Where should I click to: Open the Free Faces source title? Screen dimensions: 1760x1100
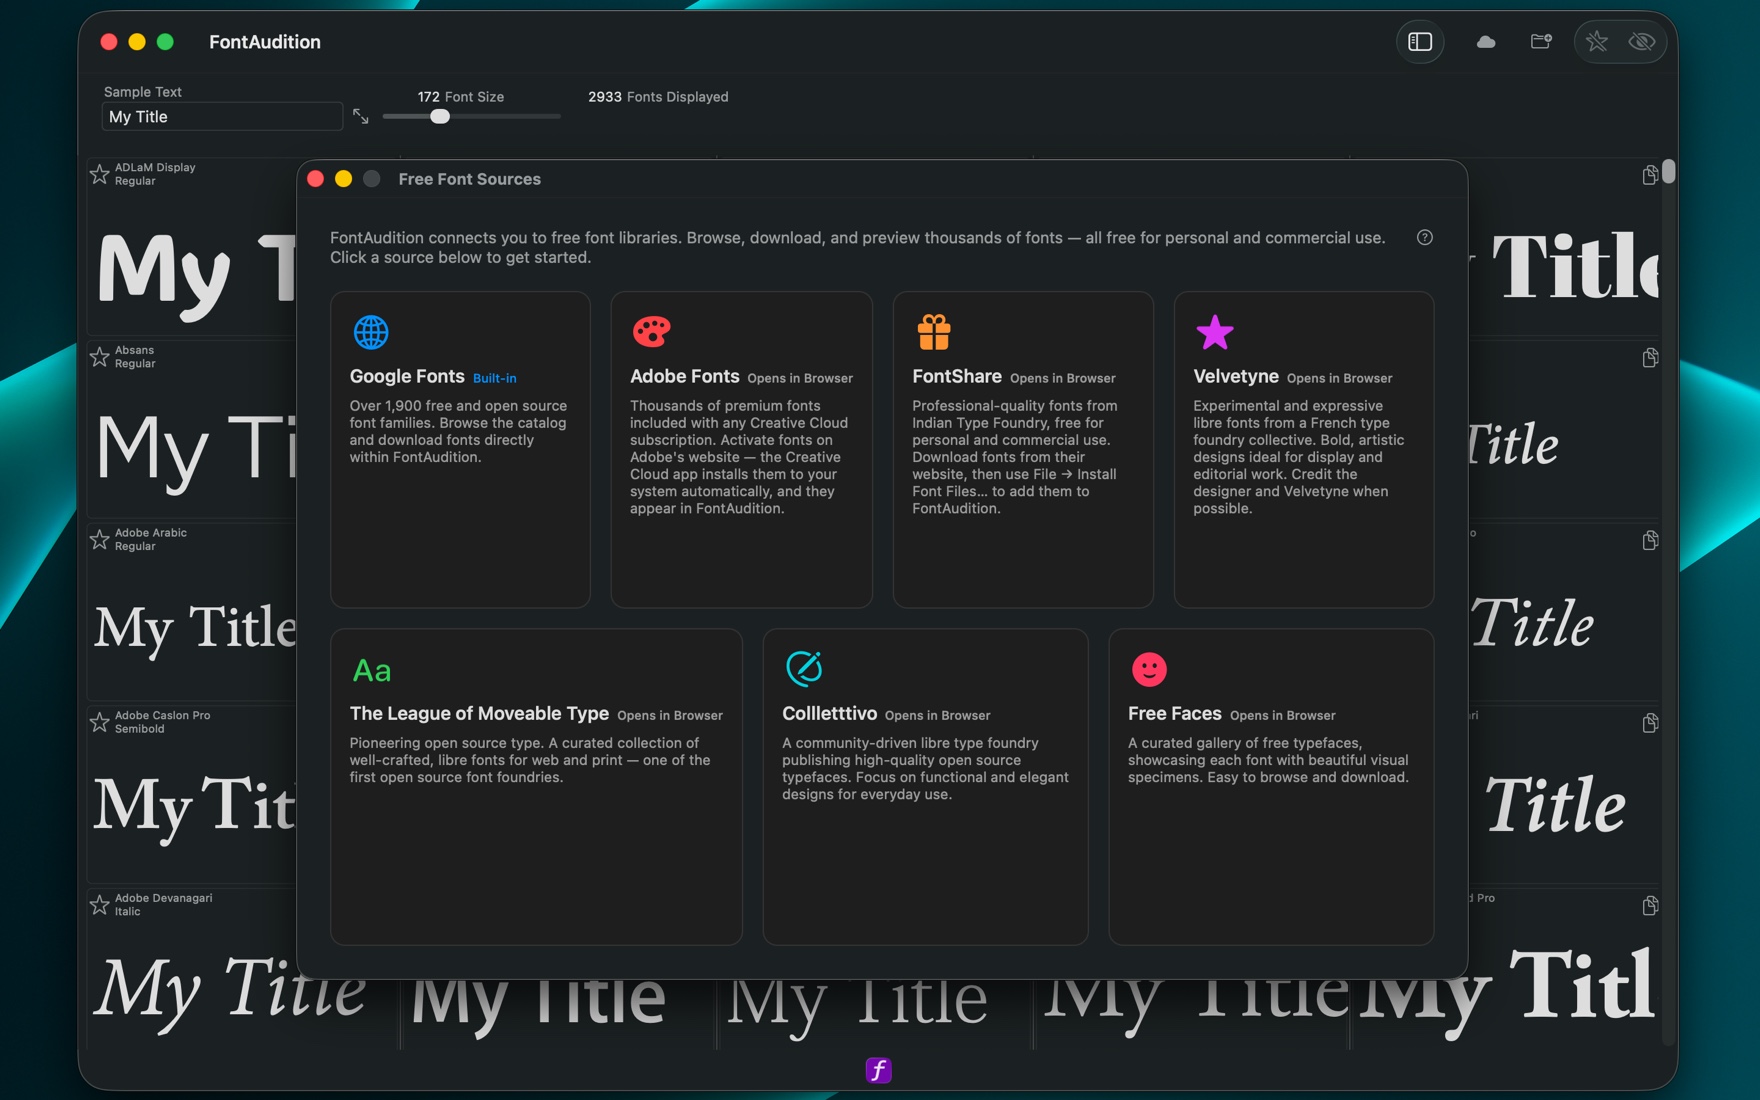(1175, 714)
